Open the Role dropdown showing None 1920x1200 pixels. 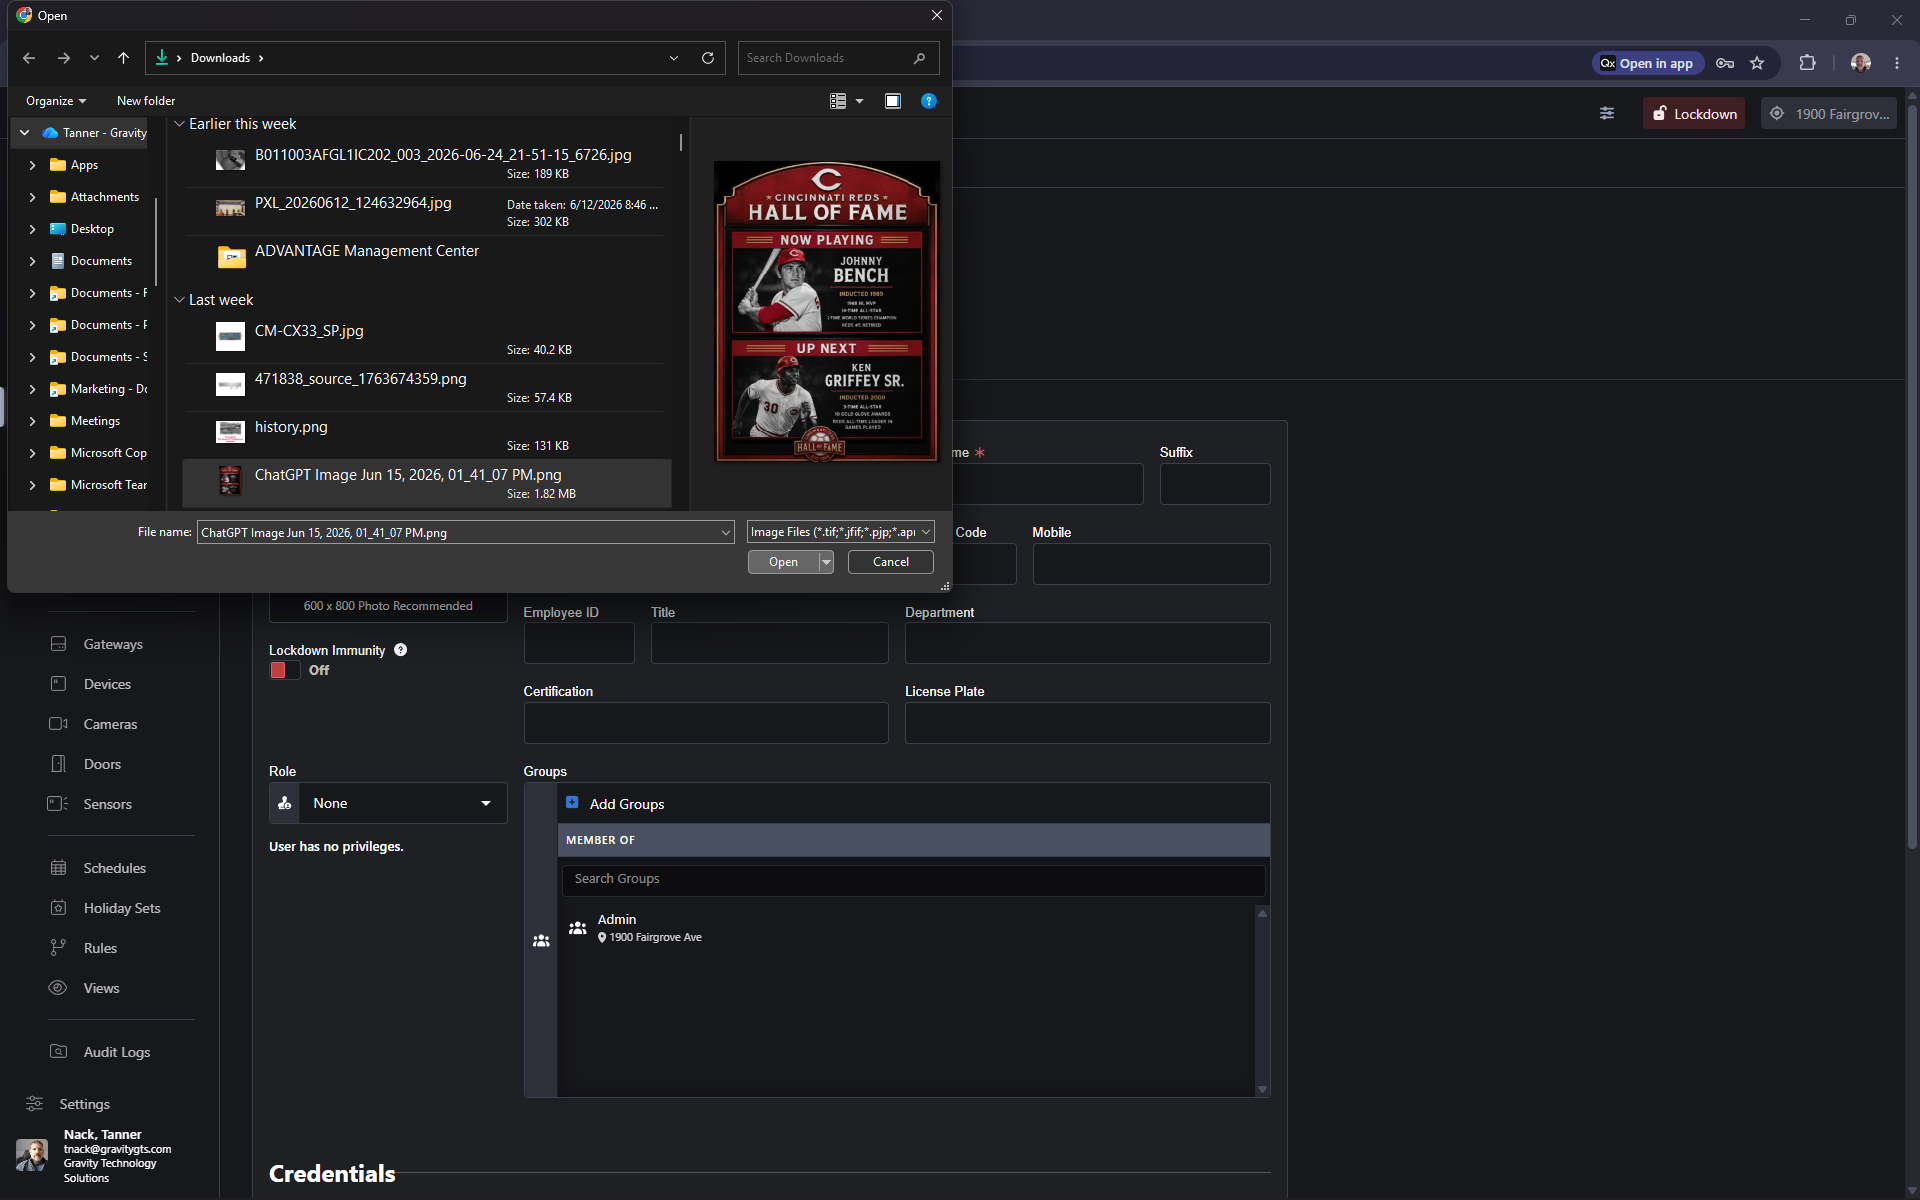[388, 803]
